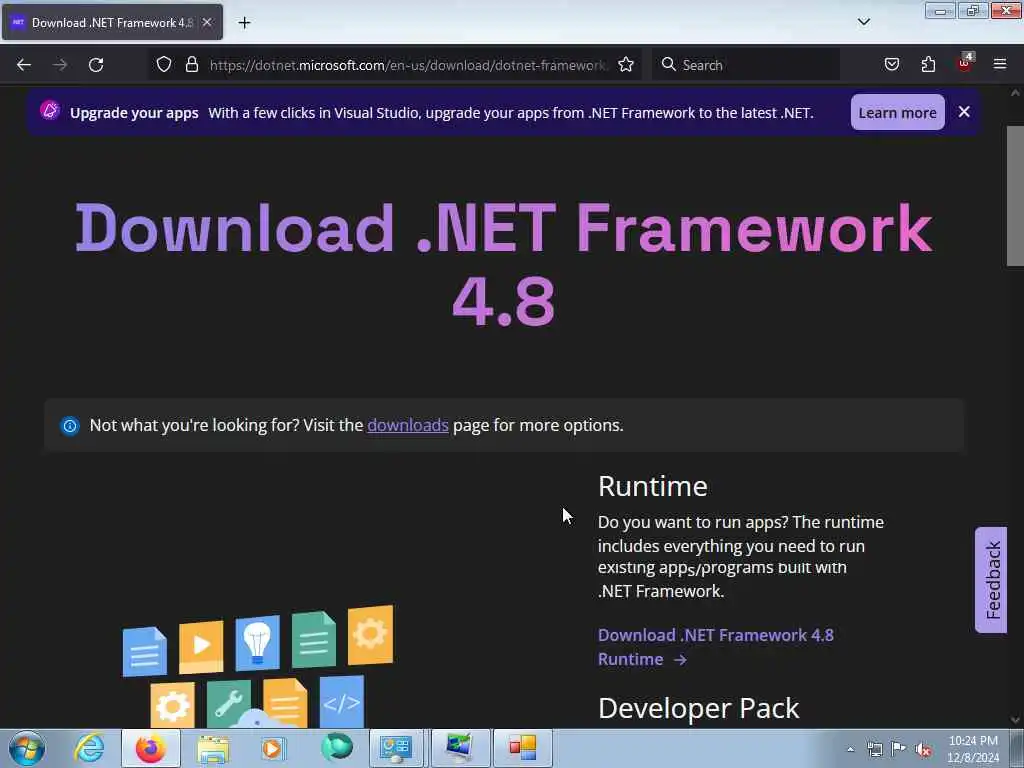This screenshot has height=768, width=1024.
Task: Click the scrollbar down arrow
Action: point(1015,720)
